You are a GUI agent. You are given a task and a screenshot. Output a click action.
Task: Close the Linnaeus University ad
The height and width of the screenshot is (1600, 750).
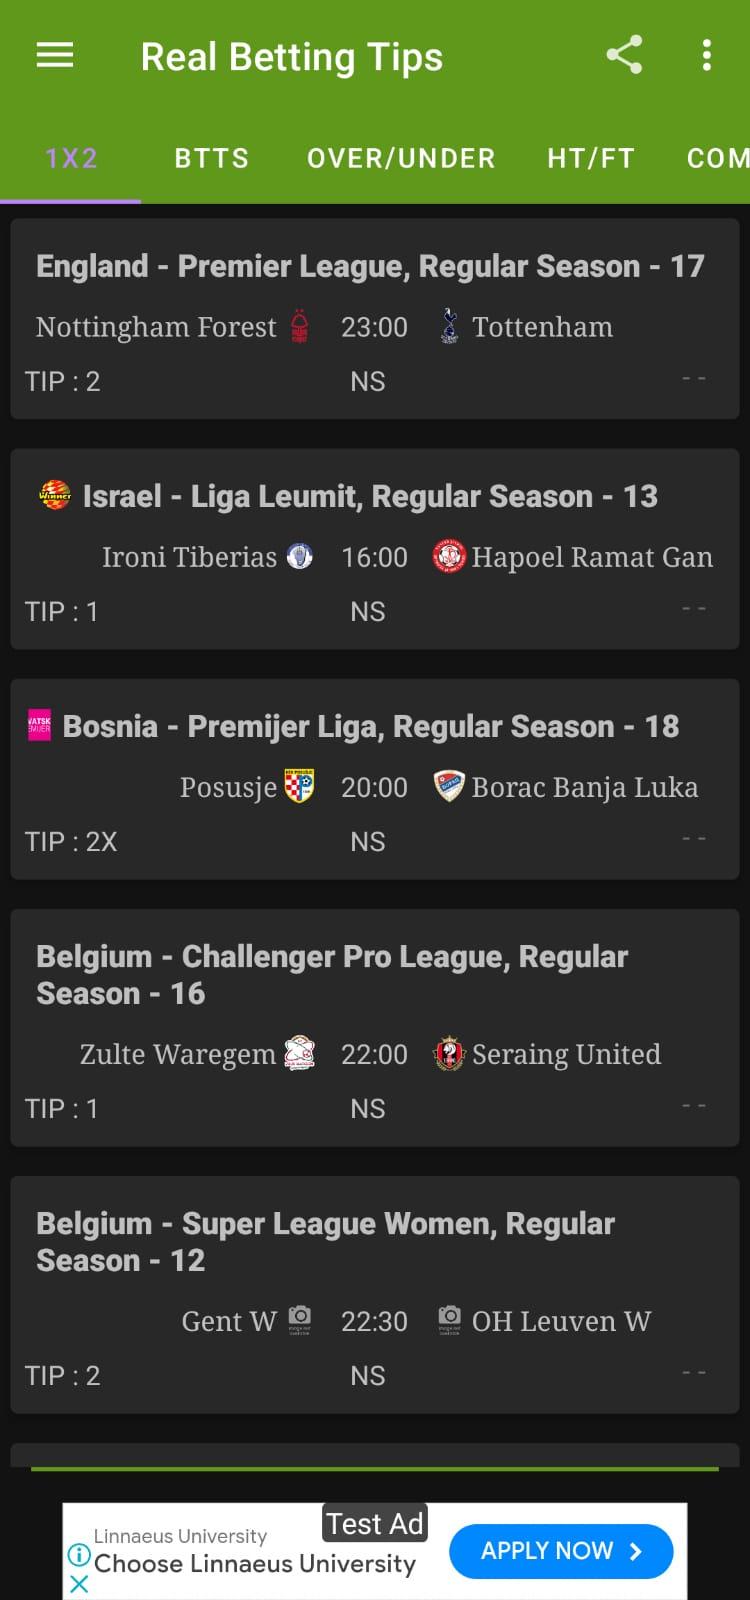pos(79,1584)
